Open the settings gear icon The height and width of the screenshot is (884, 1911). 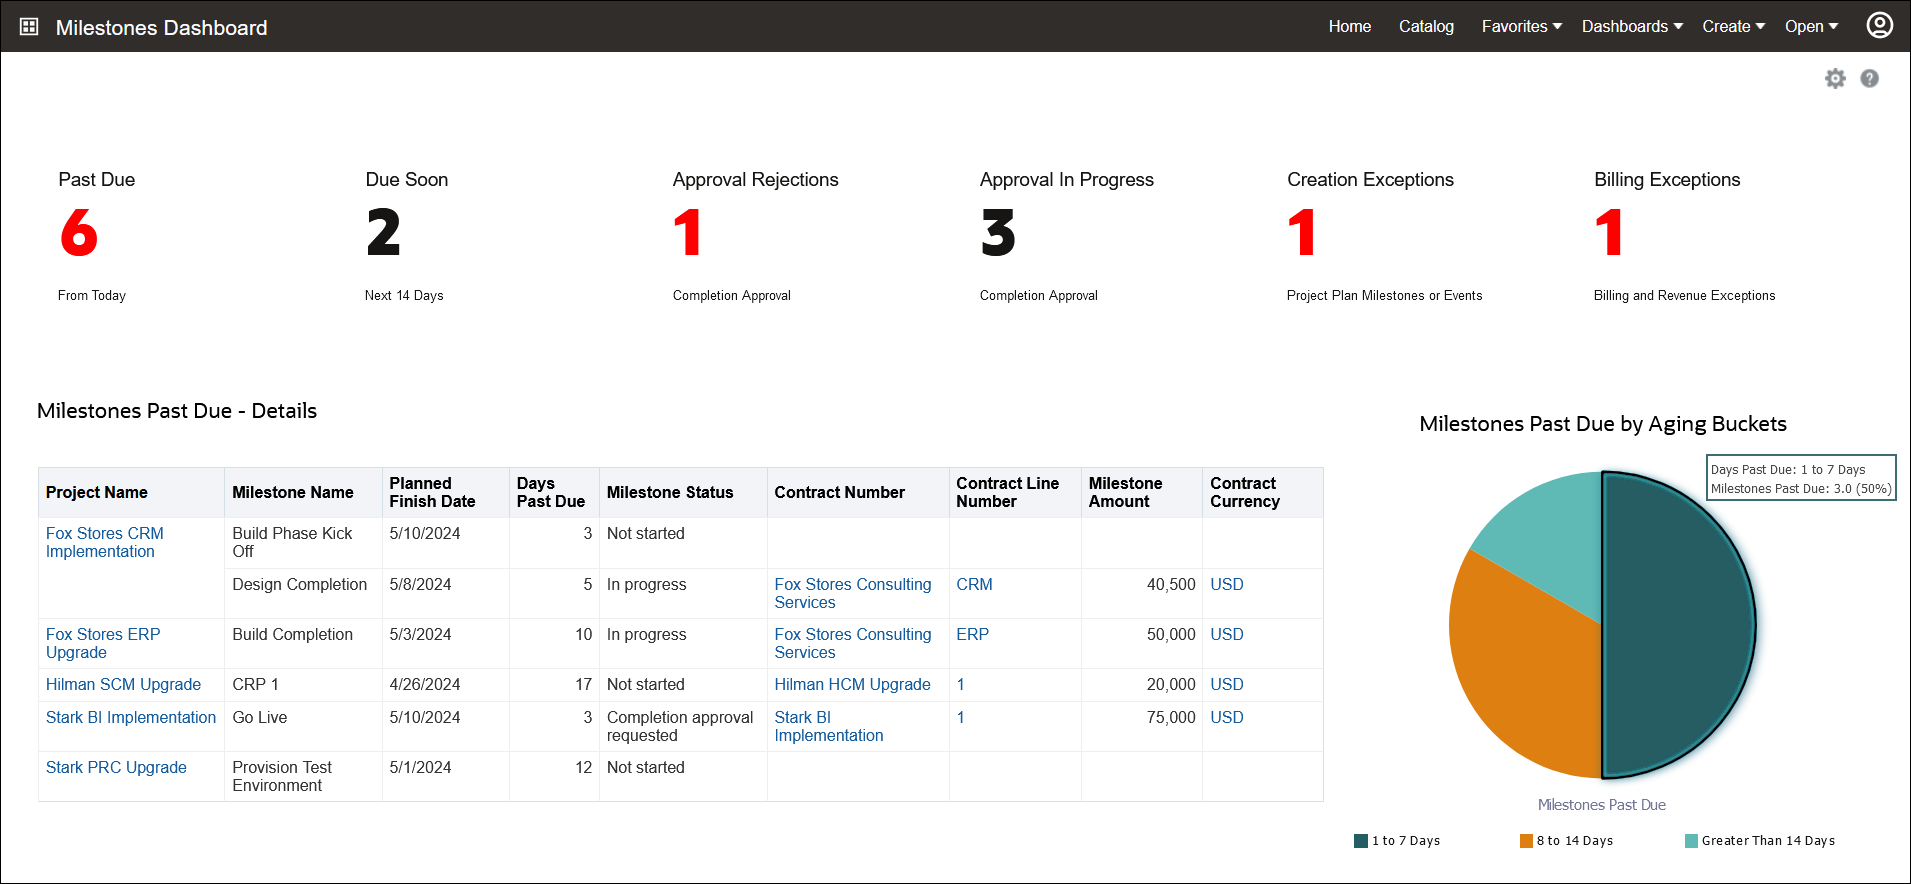(x=1835, y=78)
